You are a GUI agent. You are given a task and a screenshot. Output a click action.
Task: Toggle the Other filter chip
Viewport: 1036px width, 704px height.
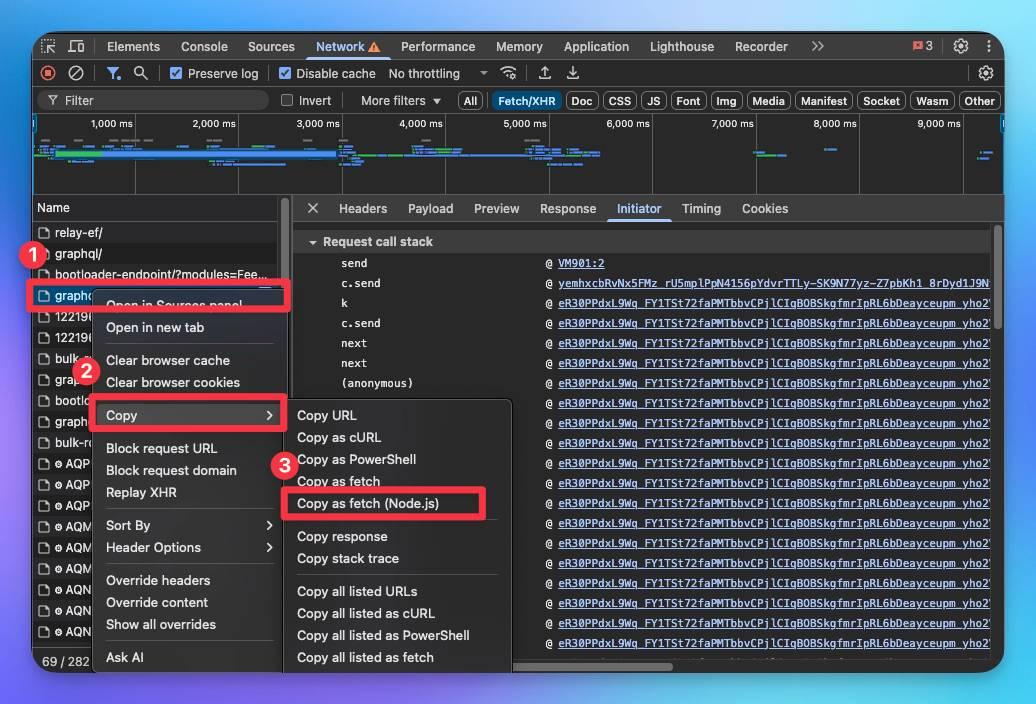pos(979,101)
